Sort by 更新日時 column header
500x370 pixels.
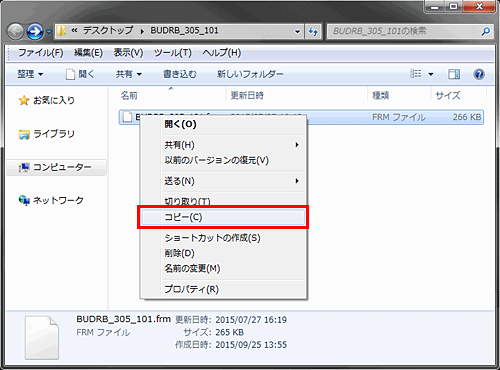[247, 96]
